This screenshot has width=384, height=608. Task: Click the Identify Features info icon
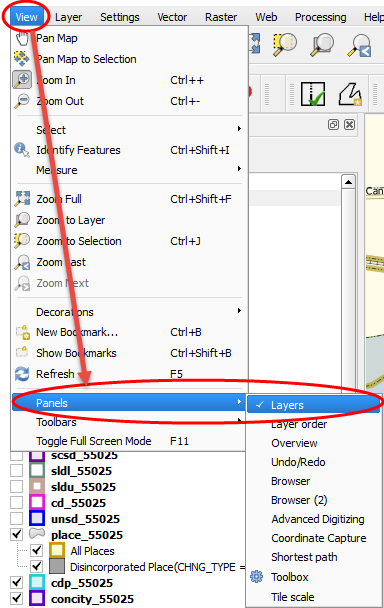(x=22, y=150)
